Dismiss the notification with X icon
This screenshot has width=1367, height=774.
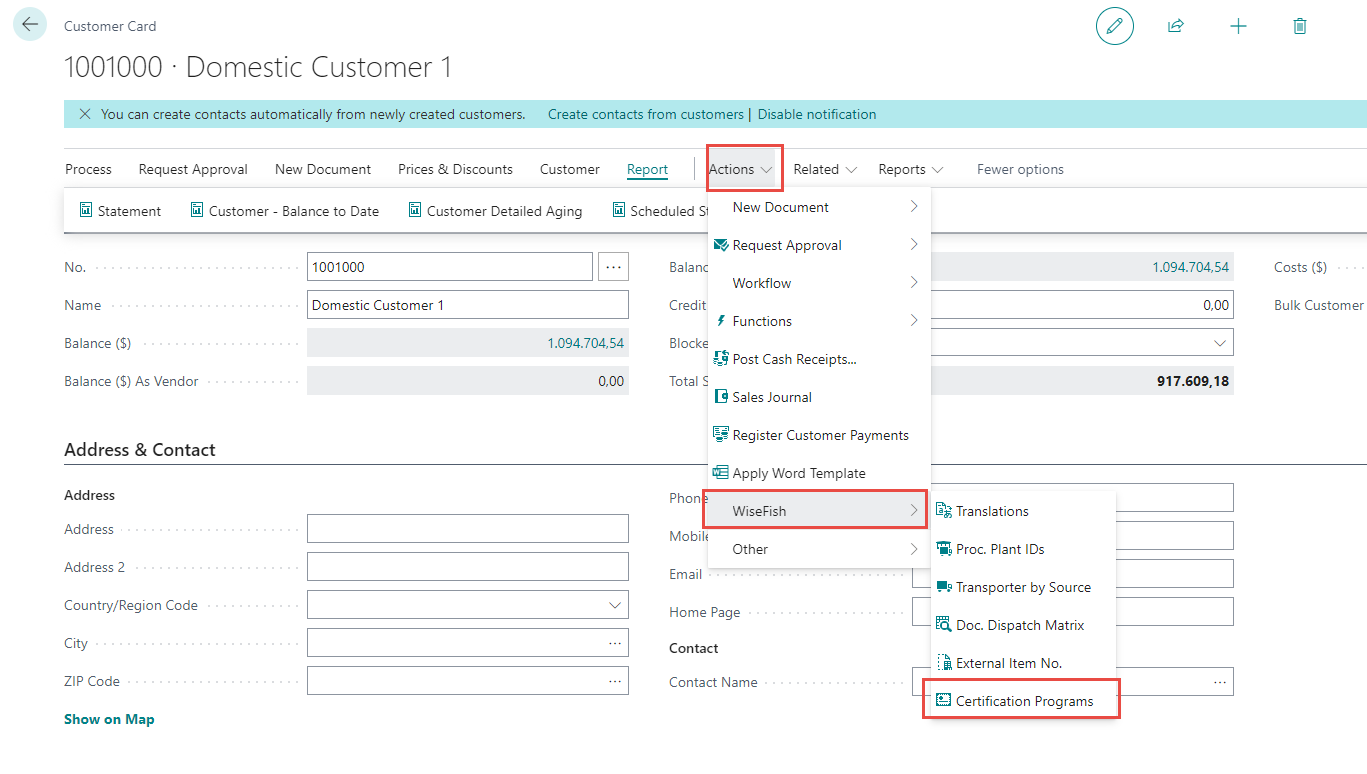pos(85,114)
